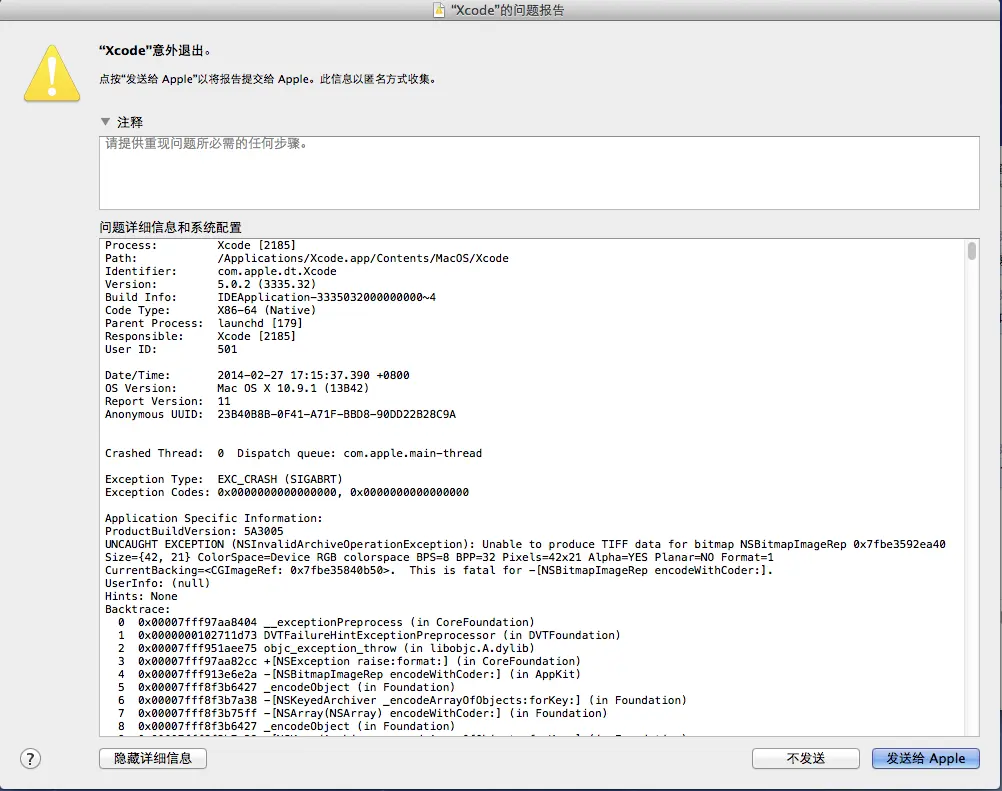Click the "Xcode"意外退出 heading text

(155, 50)
